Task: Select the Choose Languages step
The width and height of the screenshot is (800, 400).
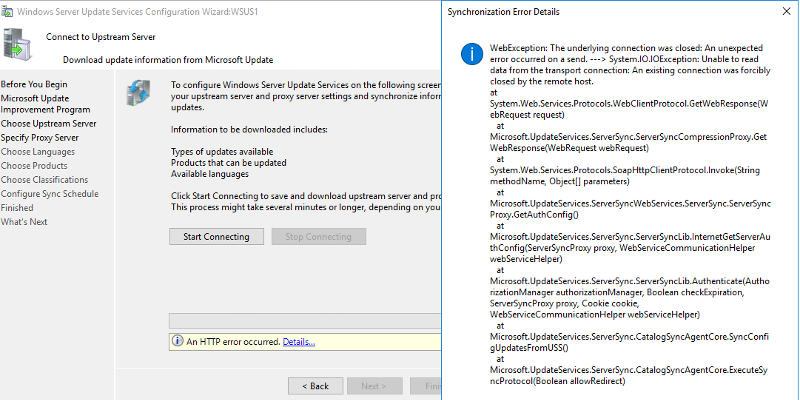Action: [x=38, y=152]
